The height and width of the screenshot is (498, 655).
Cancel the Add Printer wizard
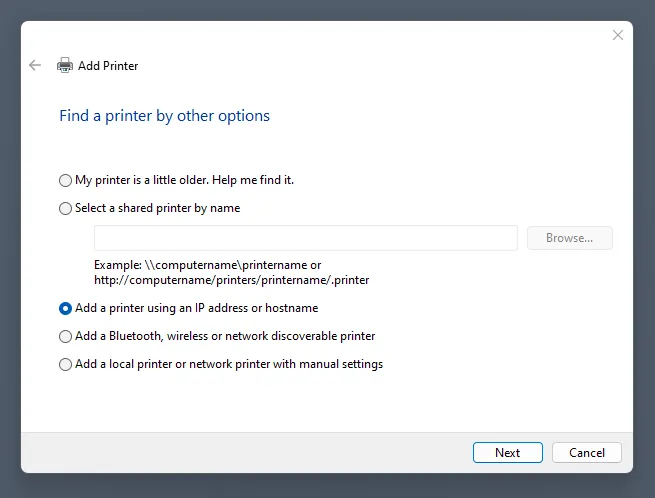tap(586, 452)
